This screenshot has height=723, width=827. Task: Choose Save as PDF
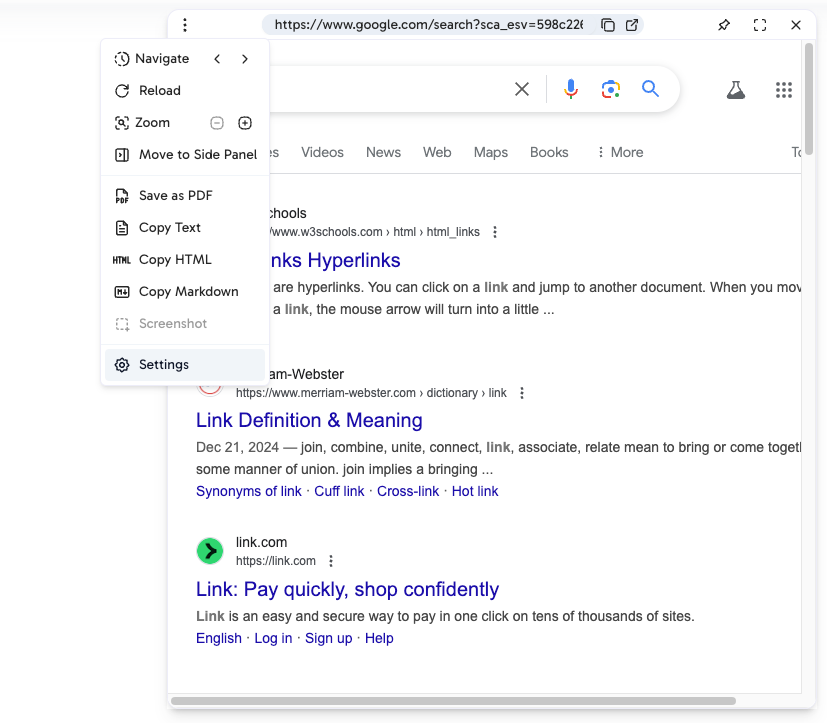[x=175, y=196]
